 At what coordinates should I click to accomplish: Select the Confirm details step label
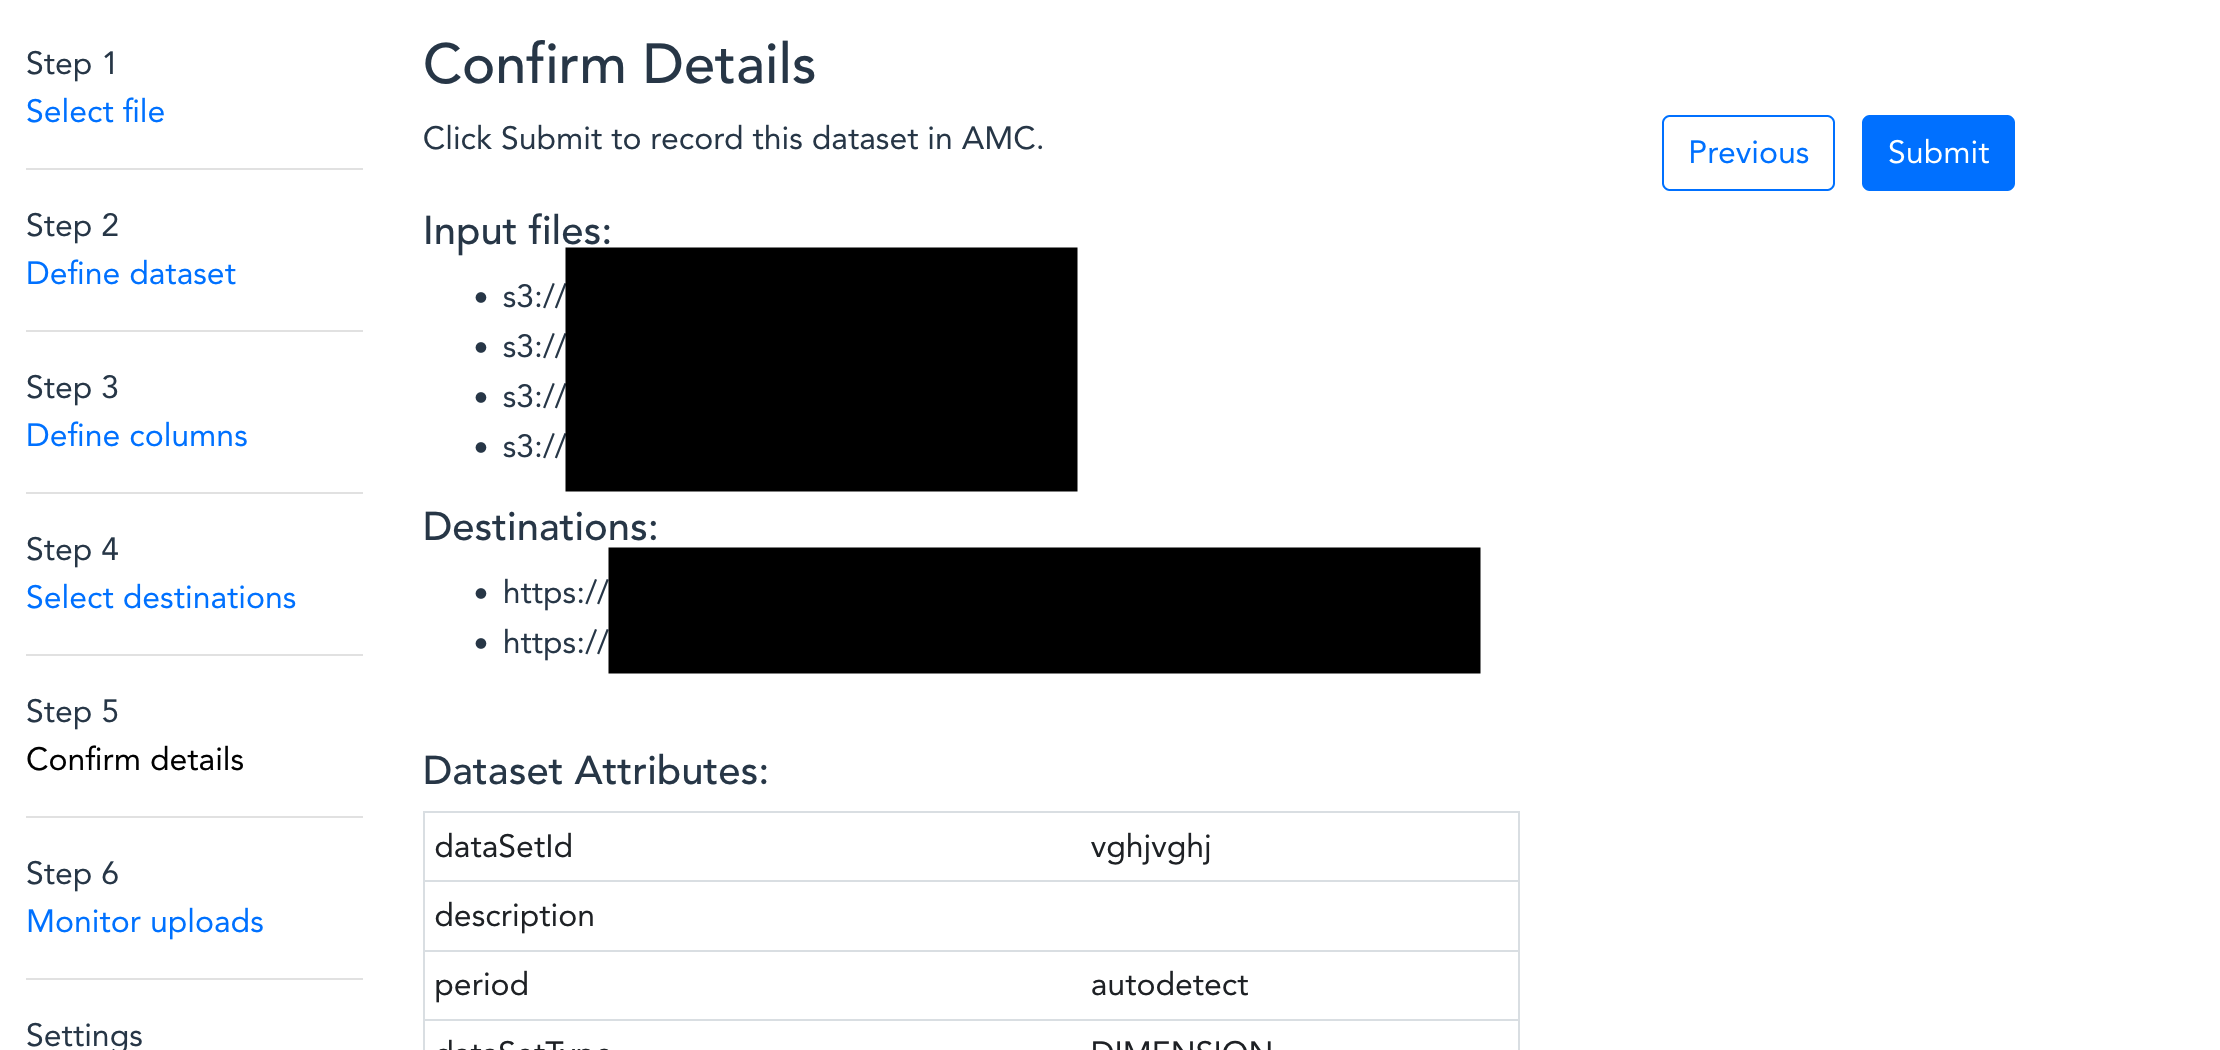point(135,759)
